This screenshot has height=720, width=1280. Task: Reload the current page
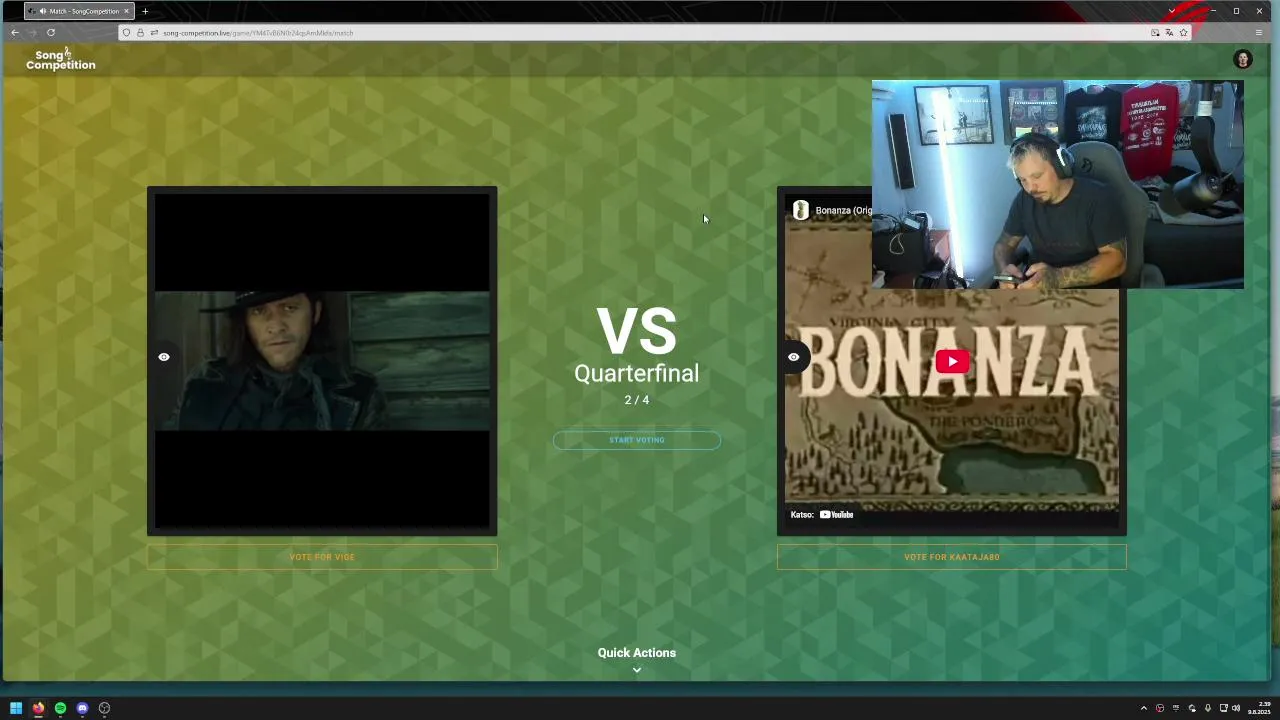coord(51,33)
